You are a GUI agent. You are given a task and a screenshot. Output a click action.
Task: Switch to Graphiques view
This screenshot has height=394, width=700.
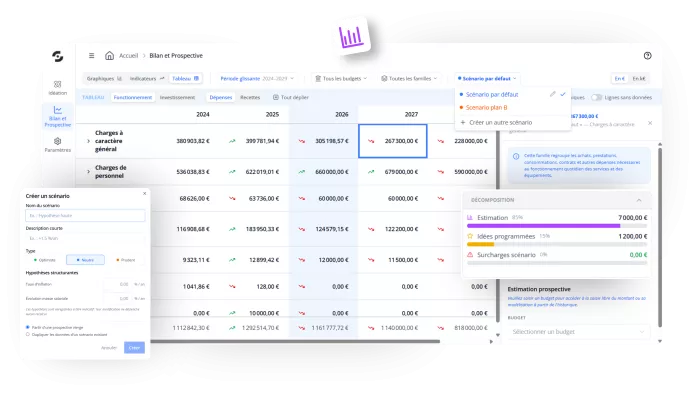104,79
